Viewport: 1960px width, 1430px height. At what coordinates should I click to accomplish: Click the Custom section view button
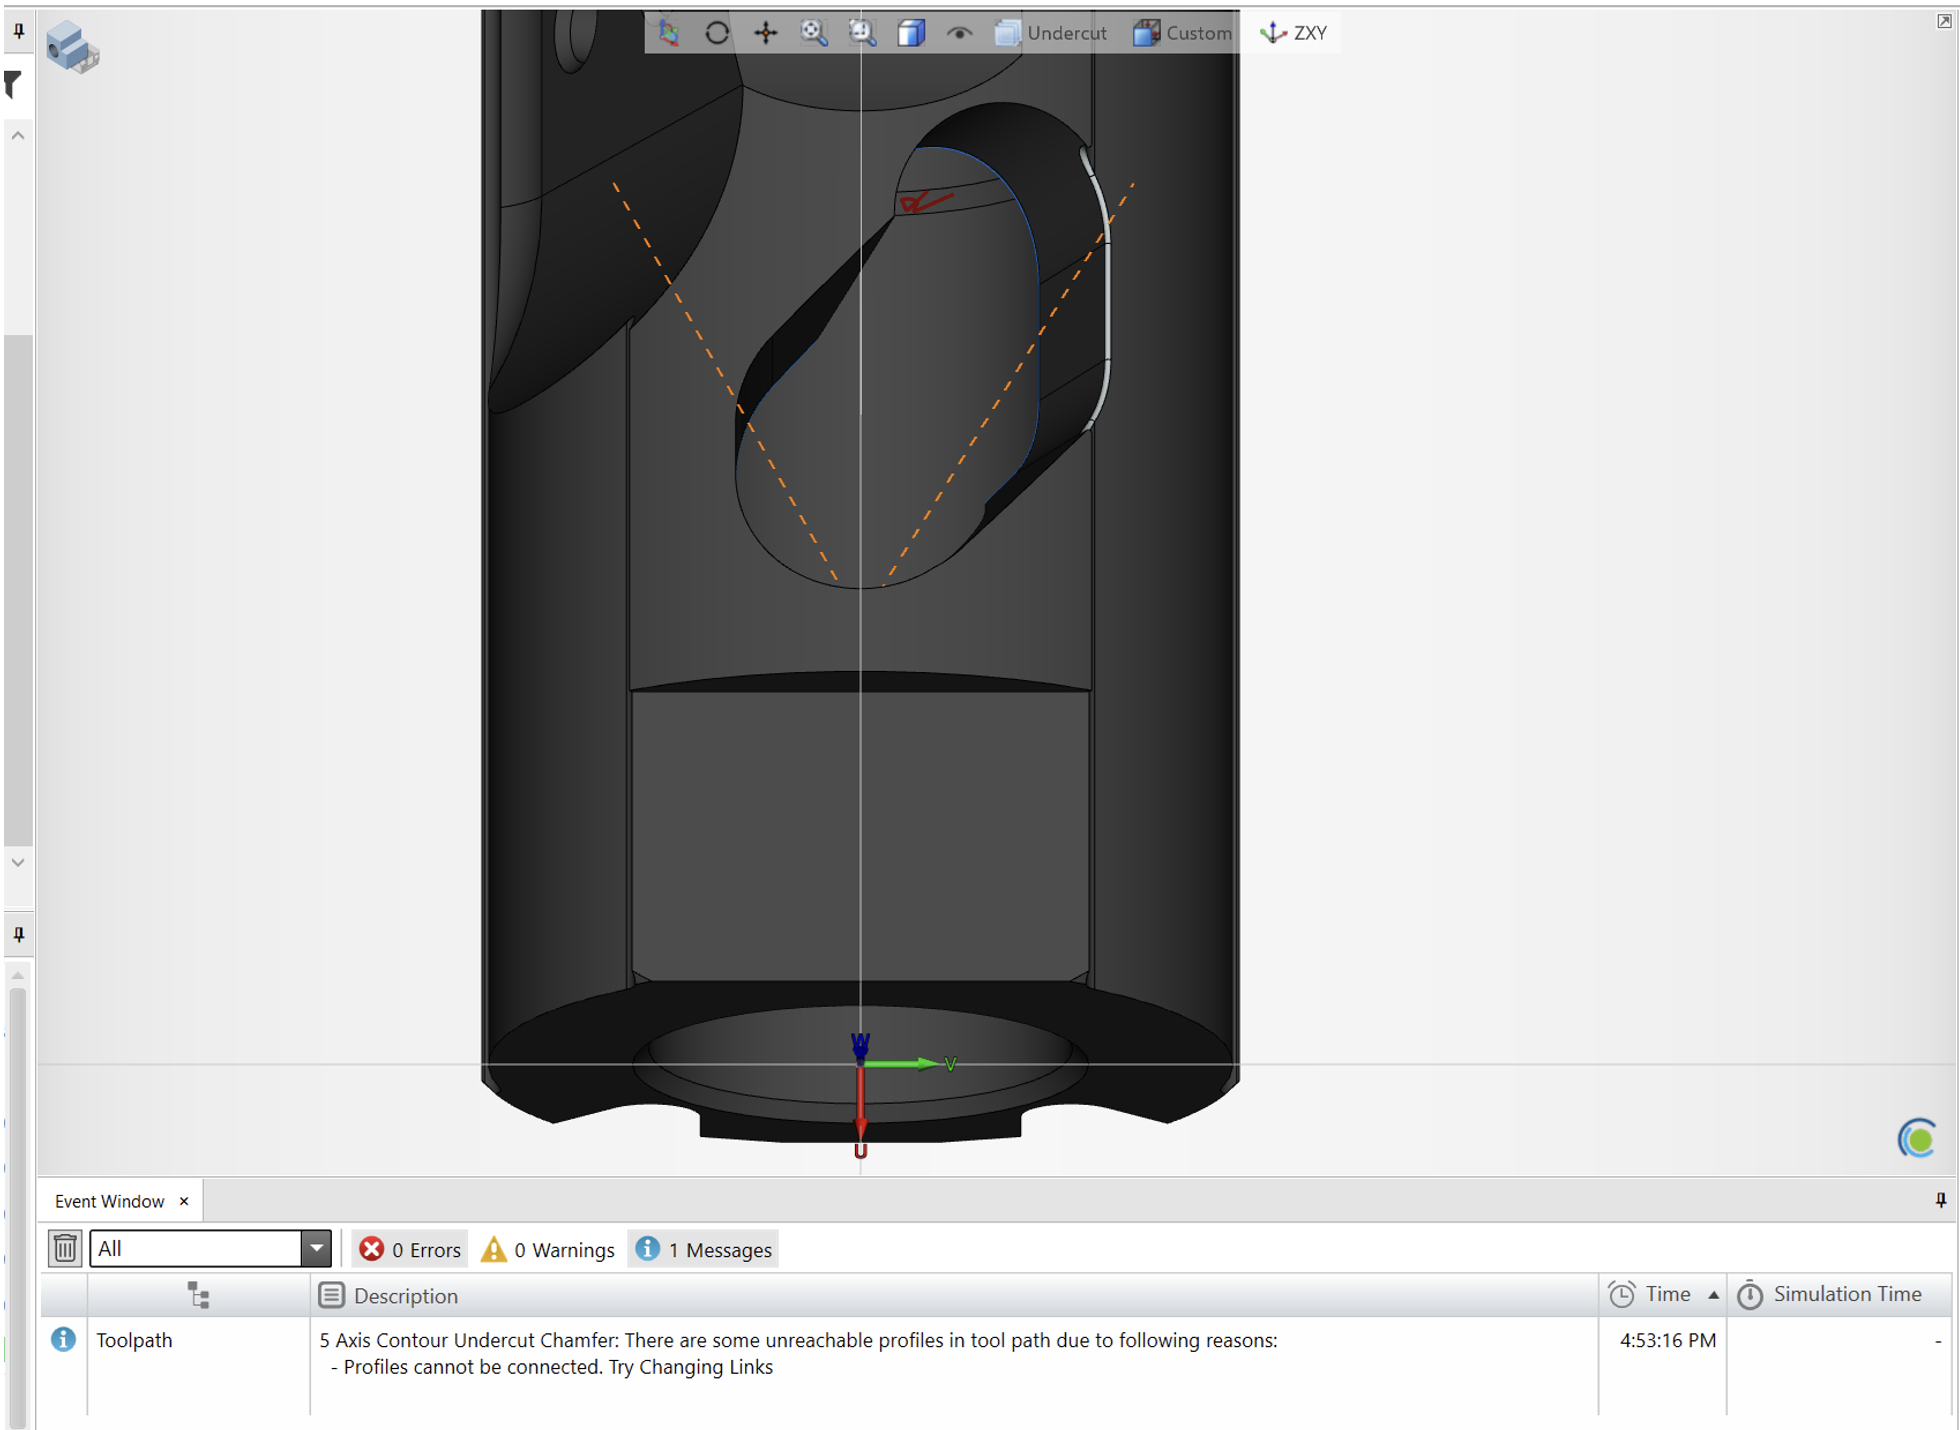click(1183, 32)
